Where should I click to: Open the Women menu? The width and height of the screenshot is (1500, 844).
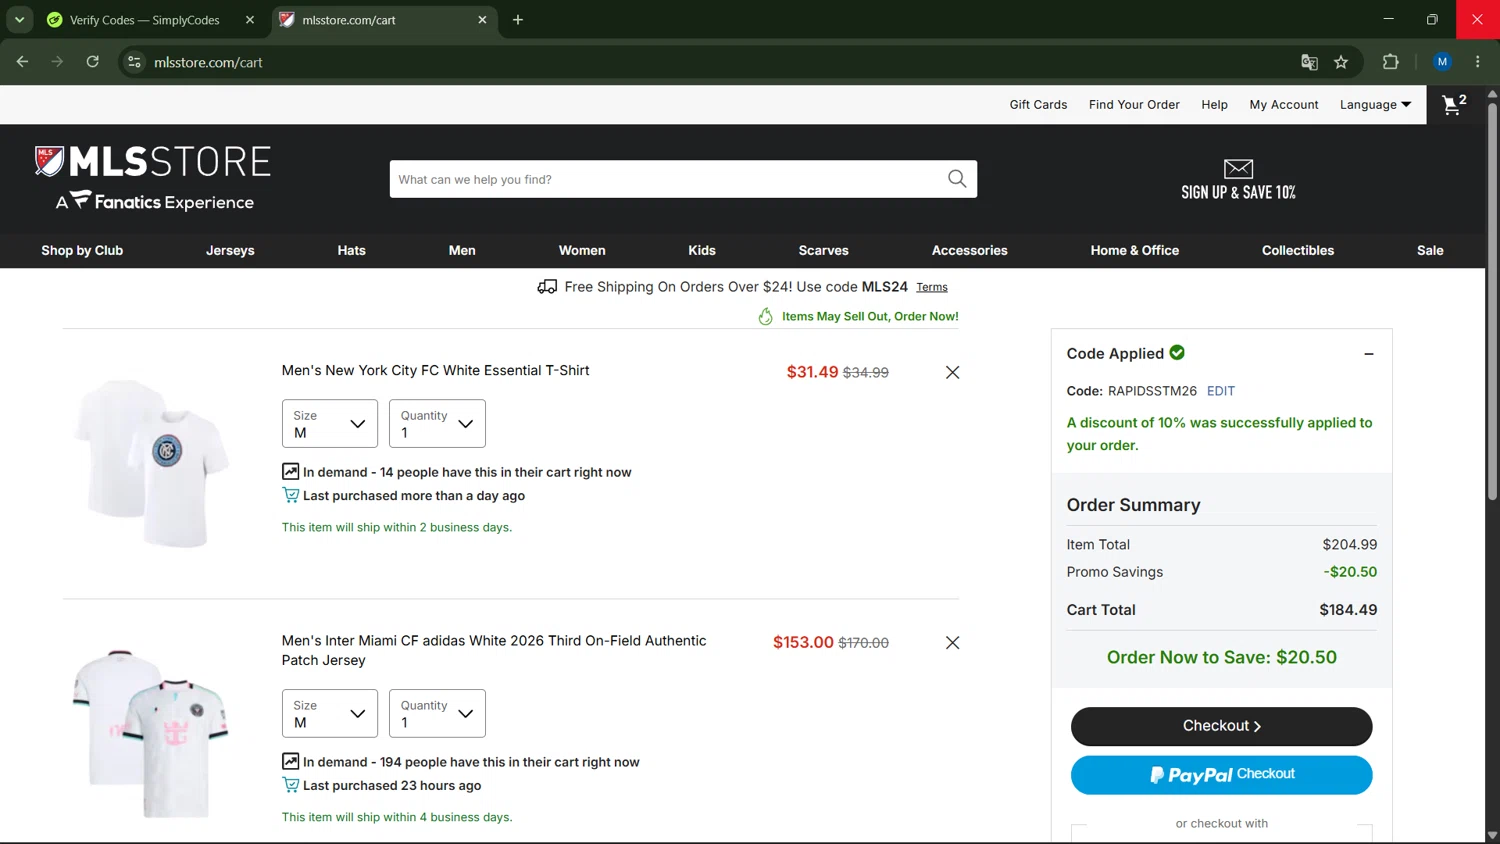click(582, 250)
